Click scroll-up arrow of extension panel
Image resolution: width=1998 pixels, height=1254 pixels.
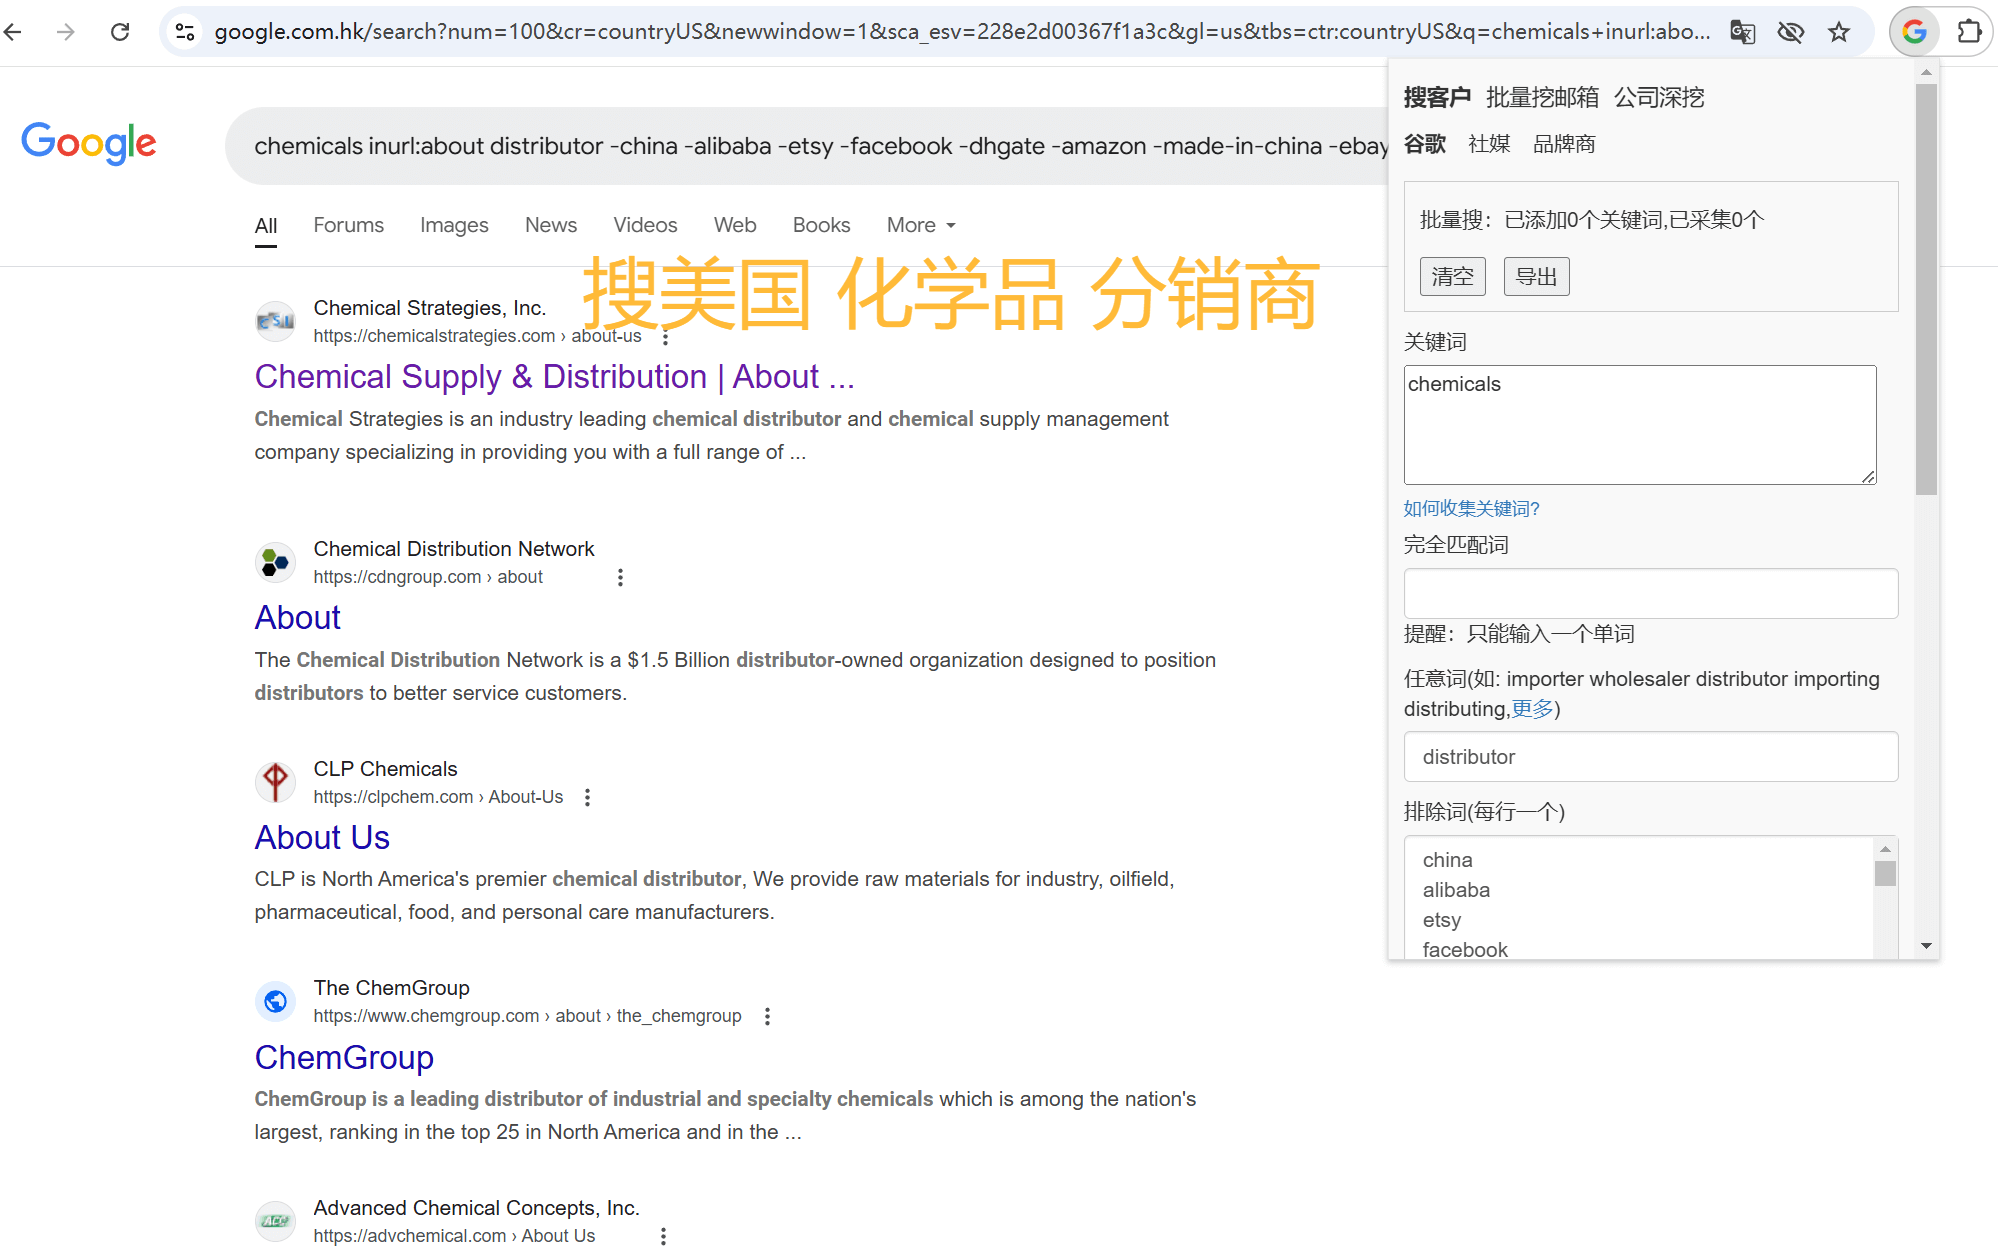(x=1926, y=72)
